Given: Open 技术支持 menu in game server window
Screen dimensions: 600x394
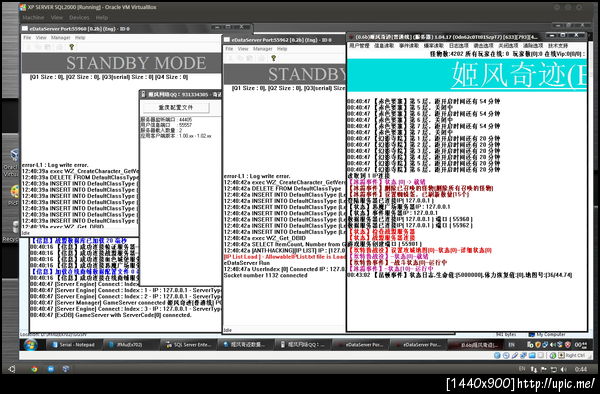Looking at the screenshot, I should 558,46.
